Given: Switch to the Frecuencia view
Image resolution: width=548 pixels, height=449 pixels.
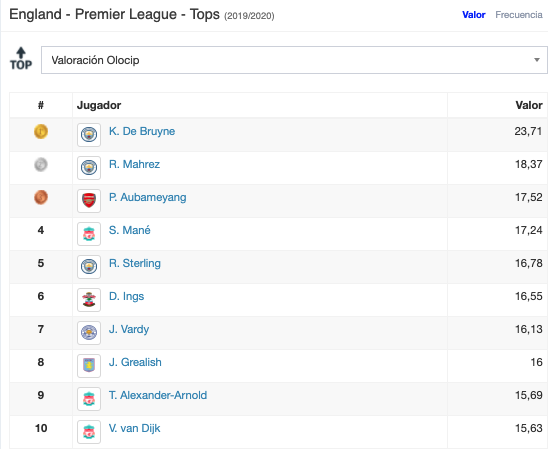Looking at the screenshot, I should 519,15.
